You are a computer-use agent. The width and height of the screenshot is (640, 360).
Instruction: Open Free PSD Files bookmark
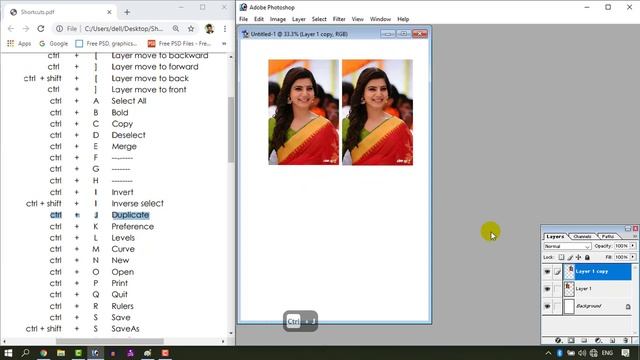pos(180,43)
